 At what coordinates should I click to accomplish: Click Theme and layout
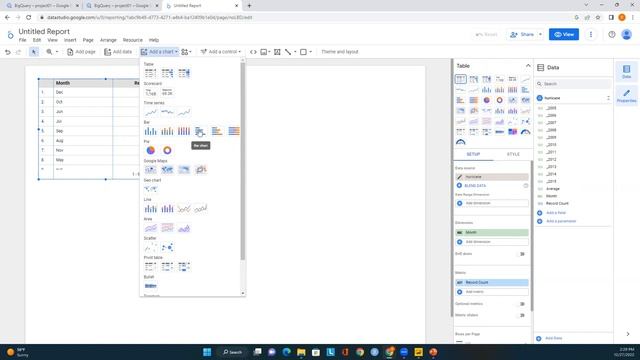click(340, 52)
